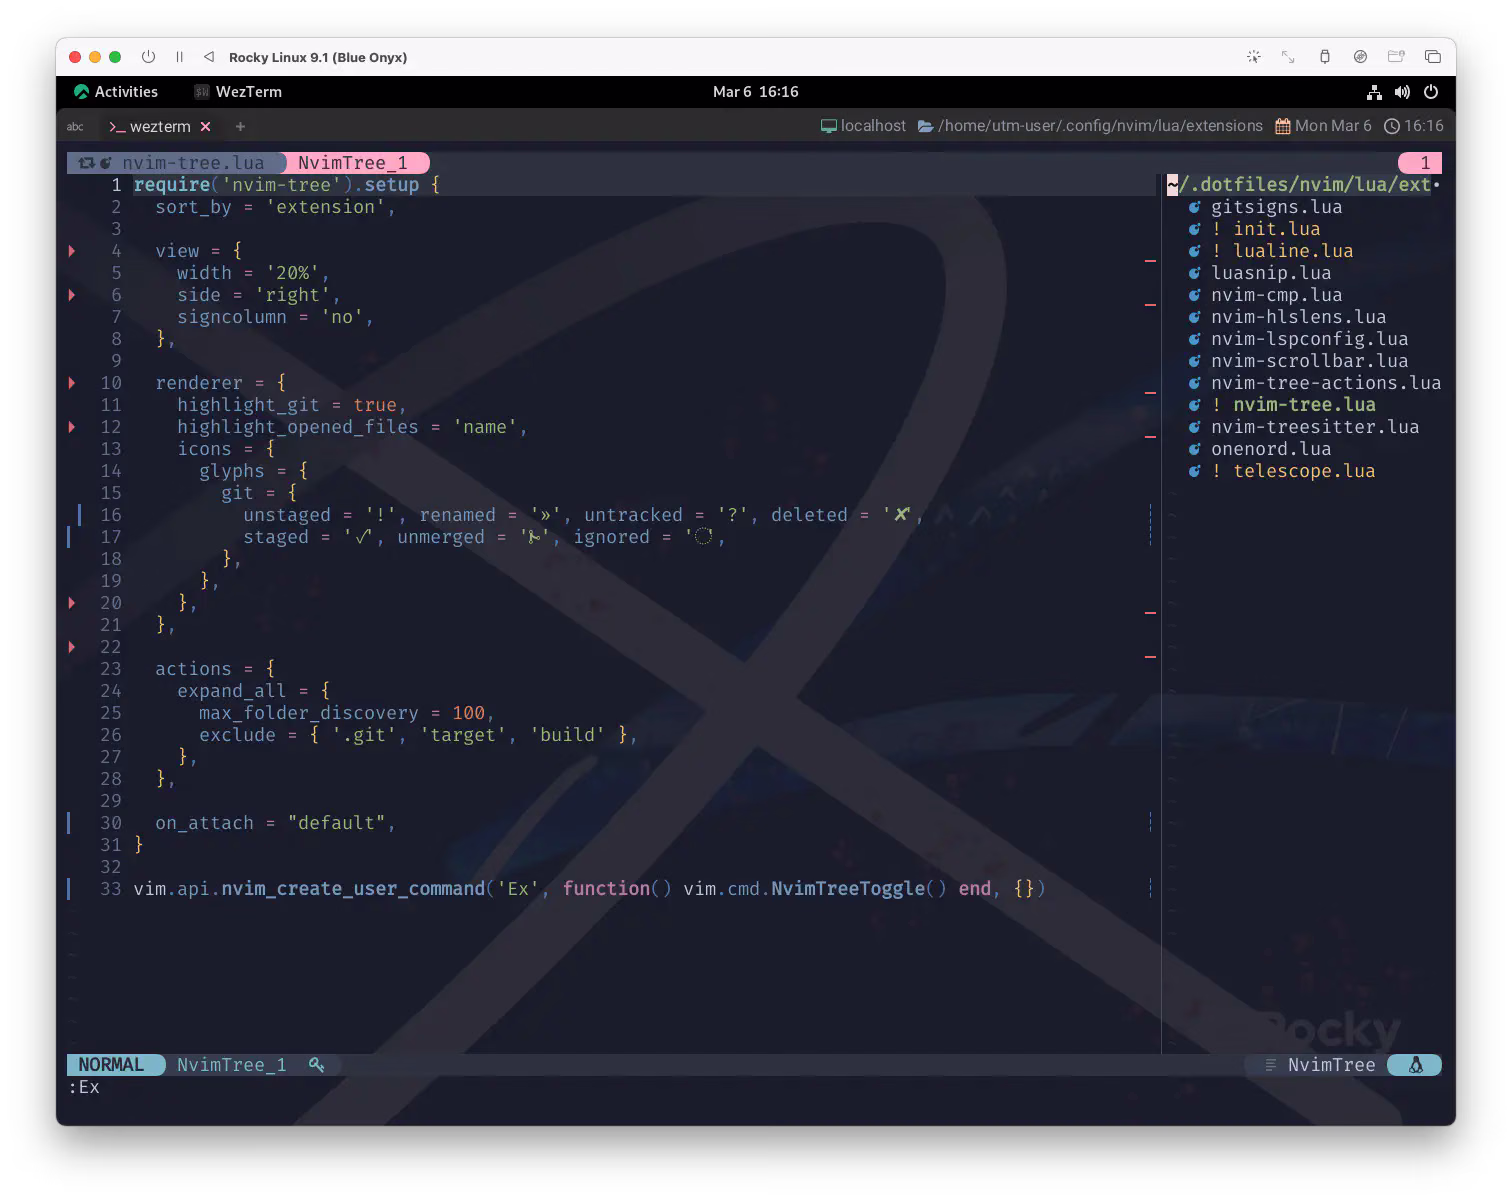The height and width of the screenshot is (1200, 1512).
Task: Click the abc indicator left of the wezterm tab
Action: 75,127
